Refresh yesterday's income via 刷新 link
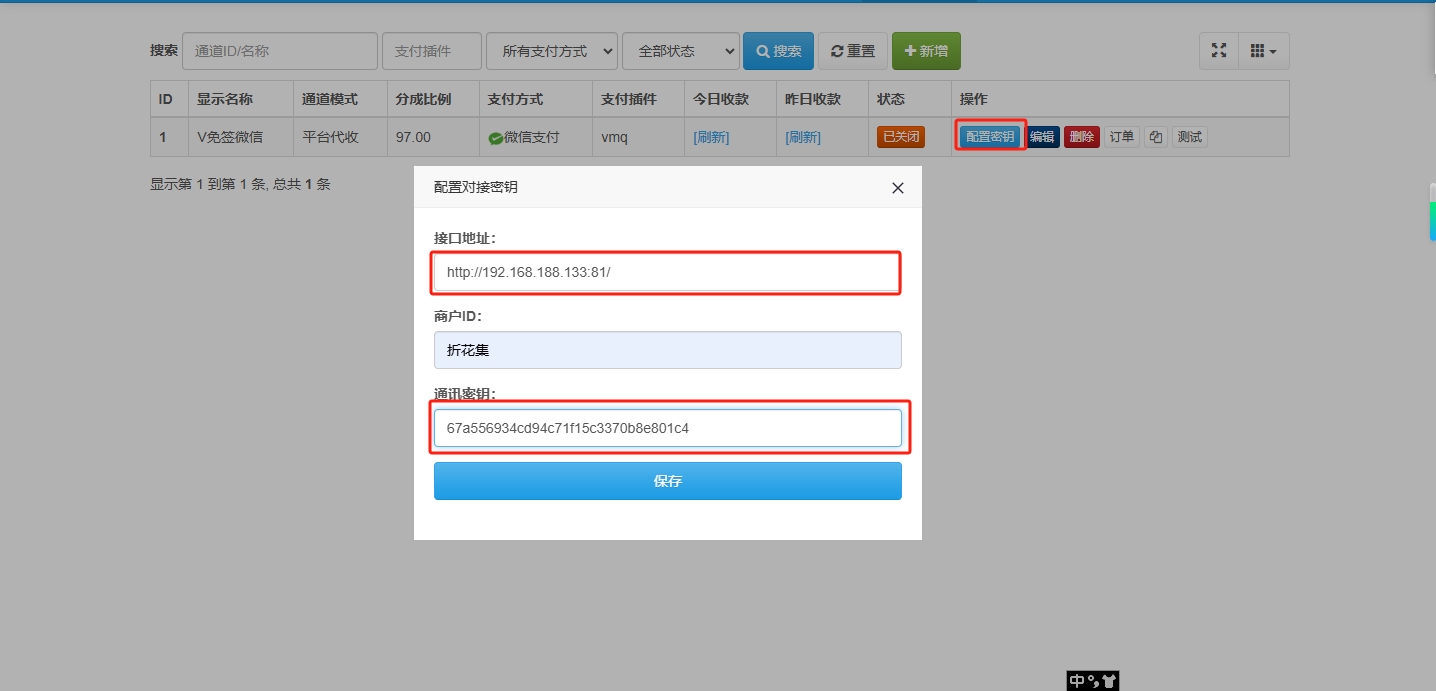 [803, 136]
